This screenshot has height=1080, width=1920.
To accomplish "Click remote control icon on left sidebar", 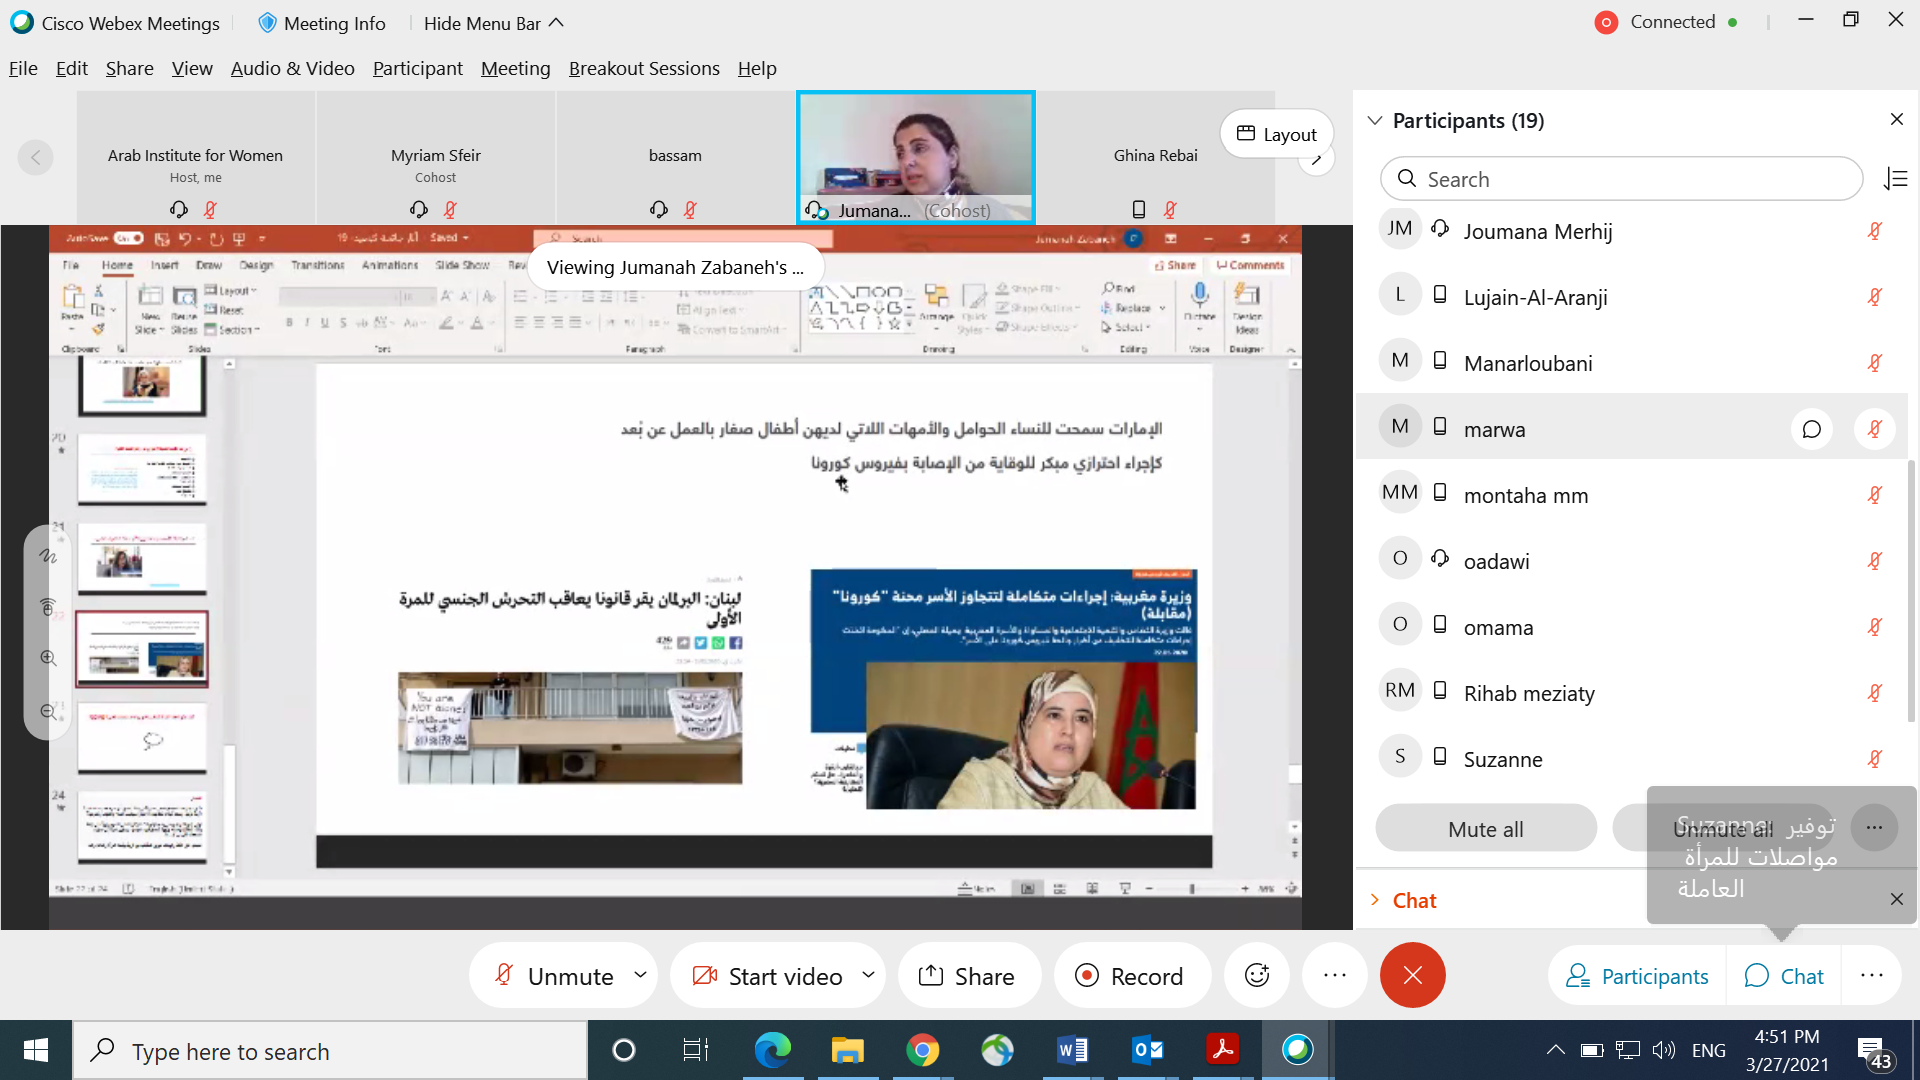I will coord(48,607).
